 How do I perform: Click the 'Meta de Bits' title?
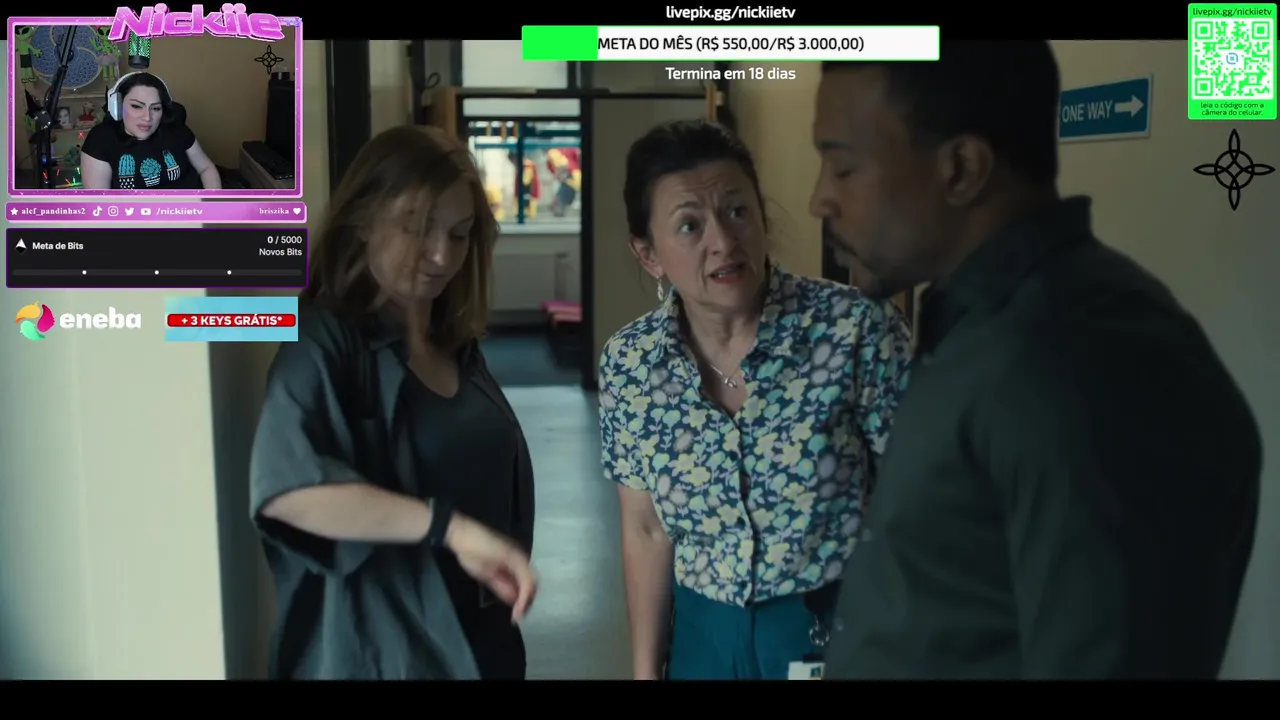(58, 245)
